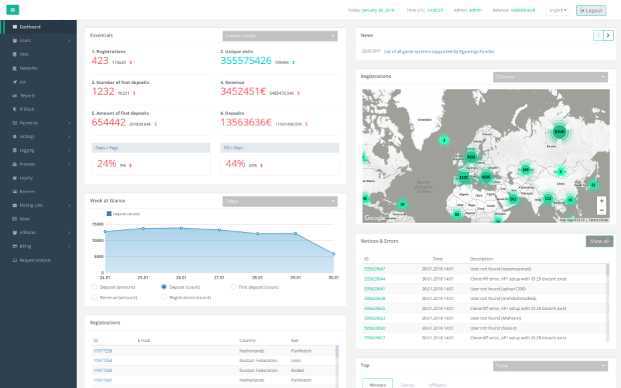Go to previous news item arrow
The height and width of the screenshot is (388, 621).
coord(598,36)
